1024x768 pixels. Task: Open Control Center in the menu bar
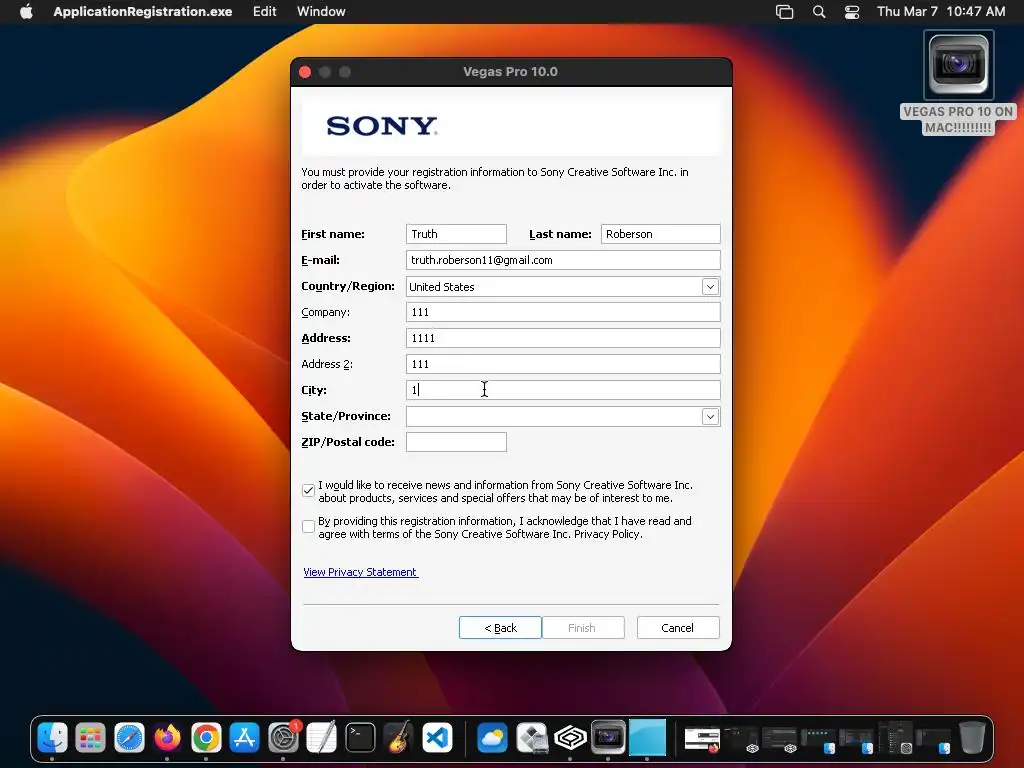pyautogui.click(x=852, y=12)
